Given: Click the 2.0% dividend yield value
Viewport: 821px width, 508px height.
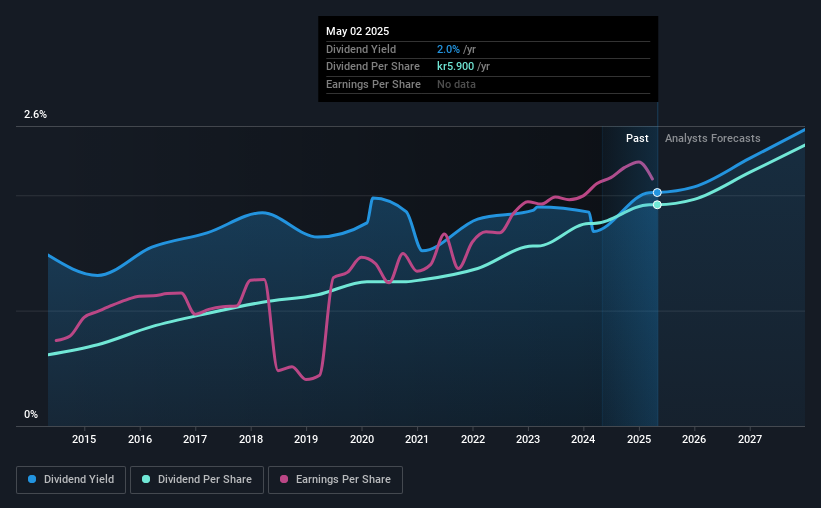Looking at the screenshot, I should coord(448,49).
